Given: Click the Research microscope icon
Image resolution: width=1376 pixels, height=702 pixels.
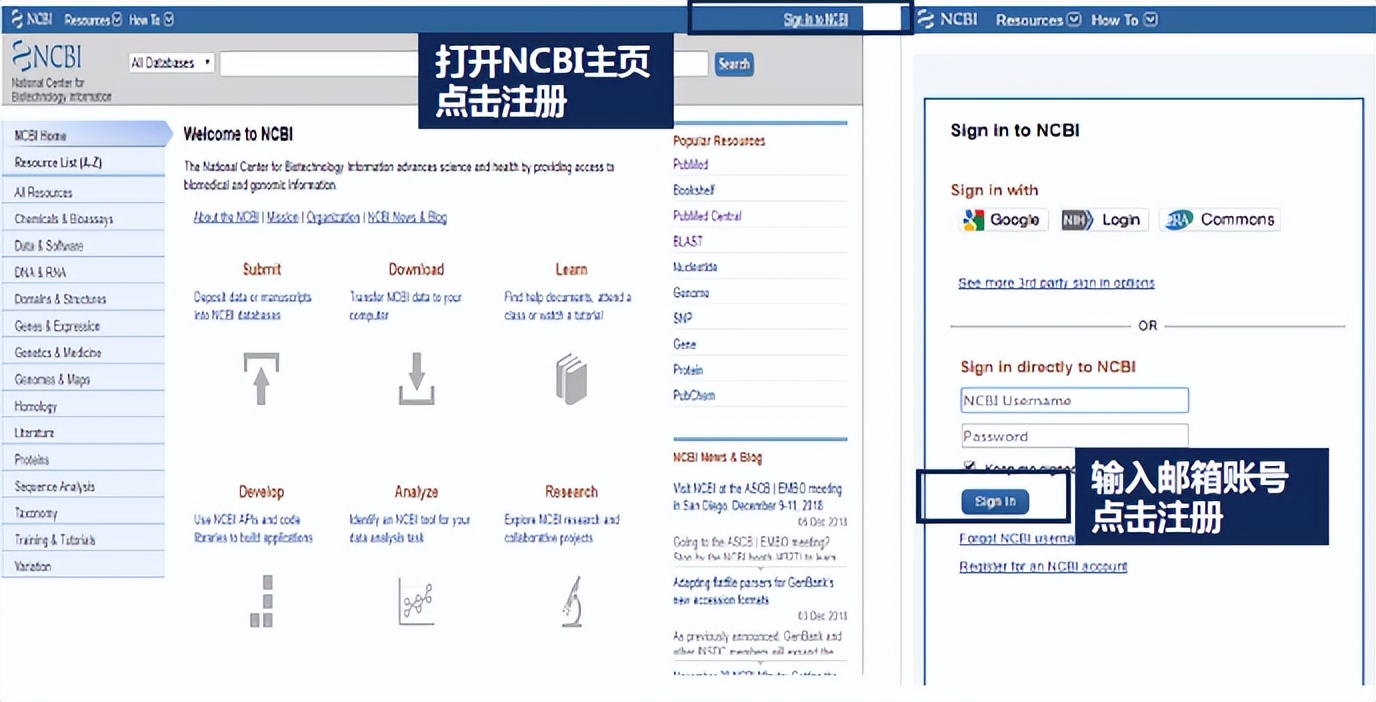Looking at the screenshot, I should 571,603.
